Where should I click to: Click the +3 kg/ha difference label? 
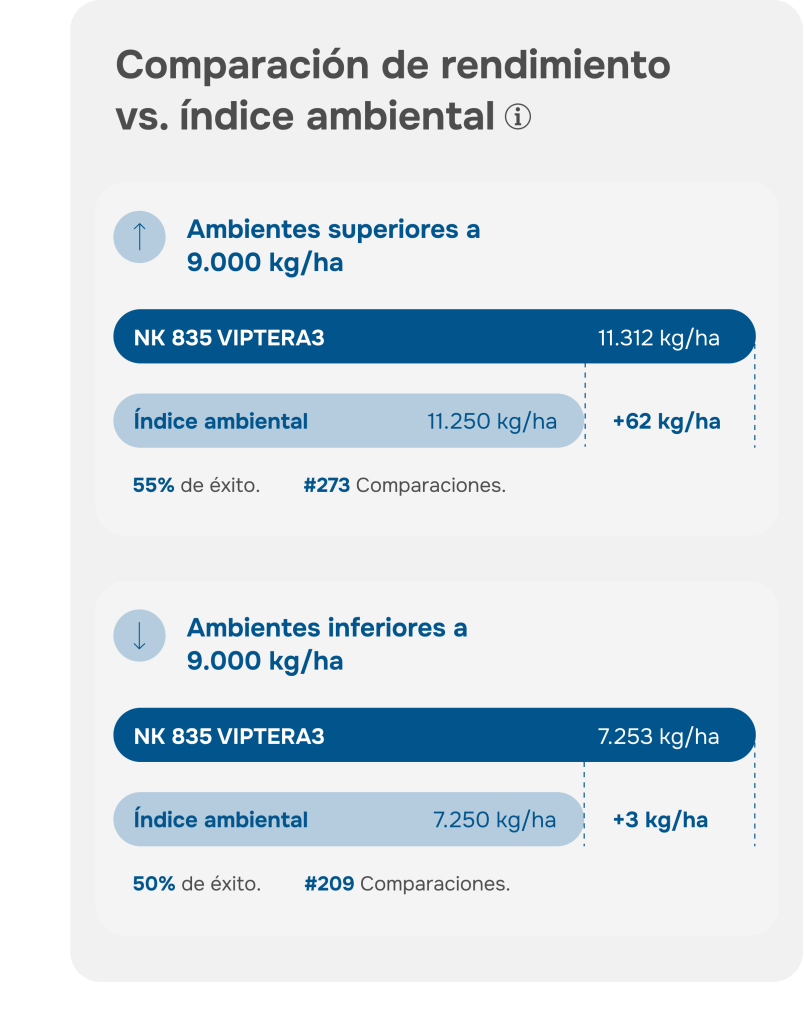click(660, 820)
